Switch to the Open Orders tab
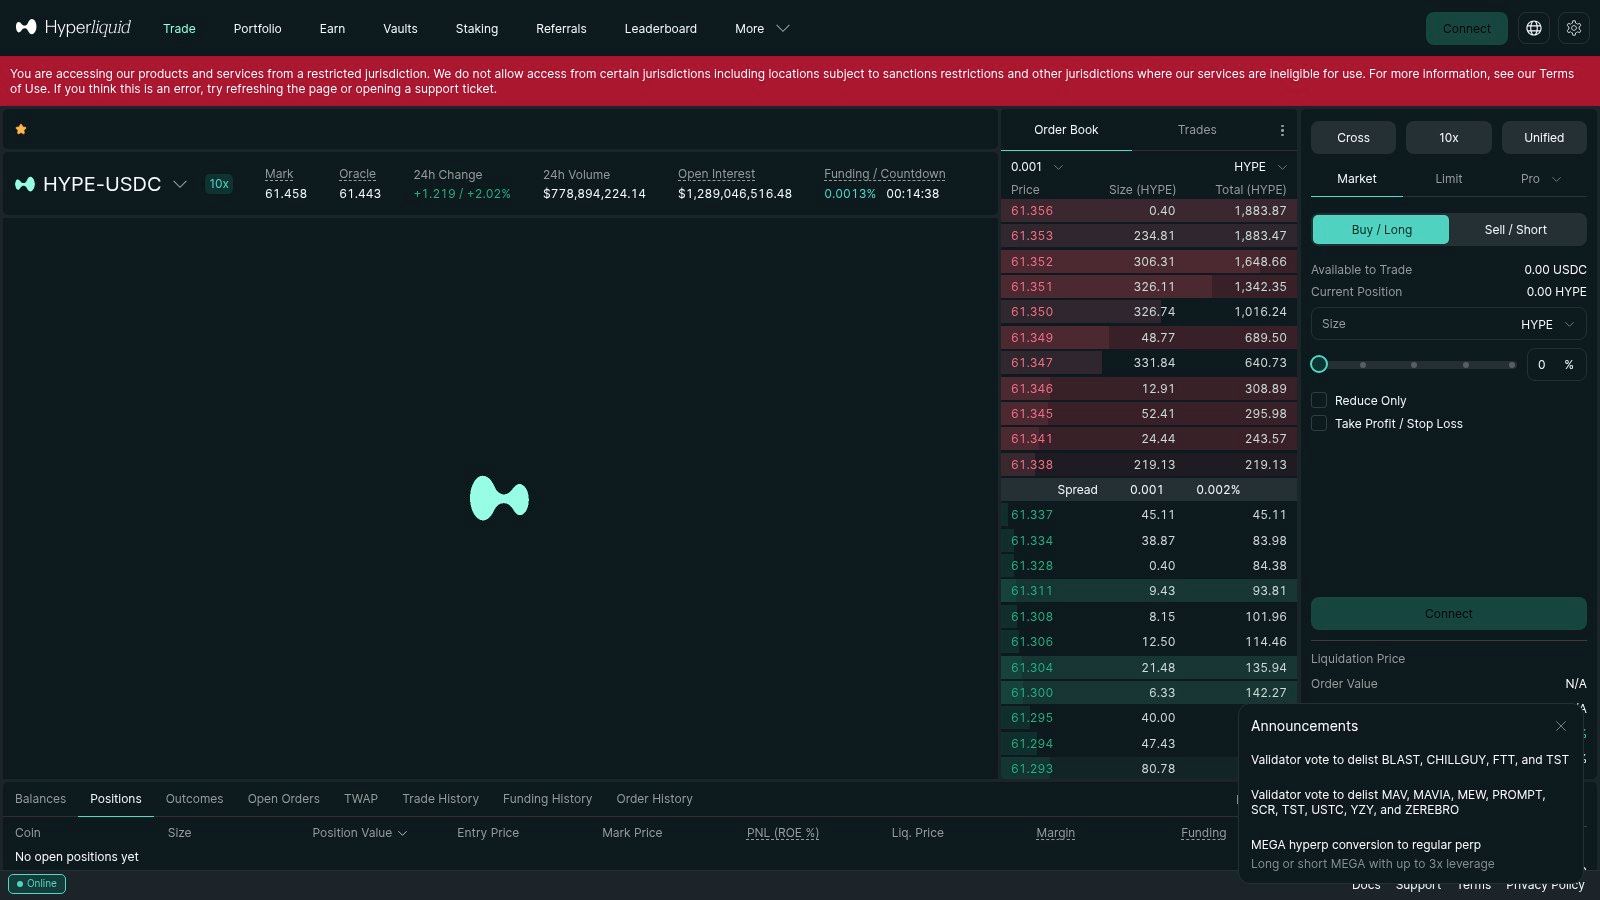 coord(284,799)
